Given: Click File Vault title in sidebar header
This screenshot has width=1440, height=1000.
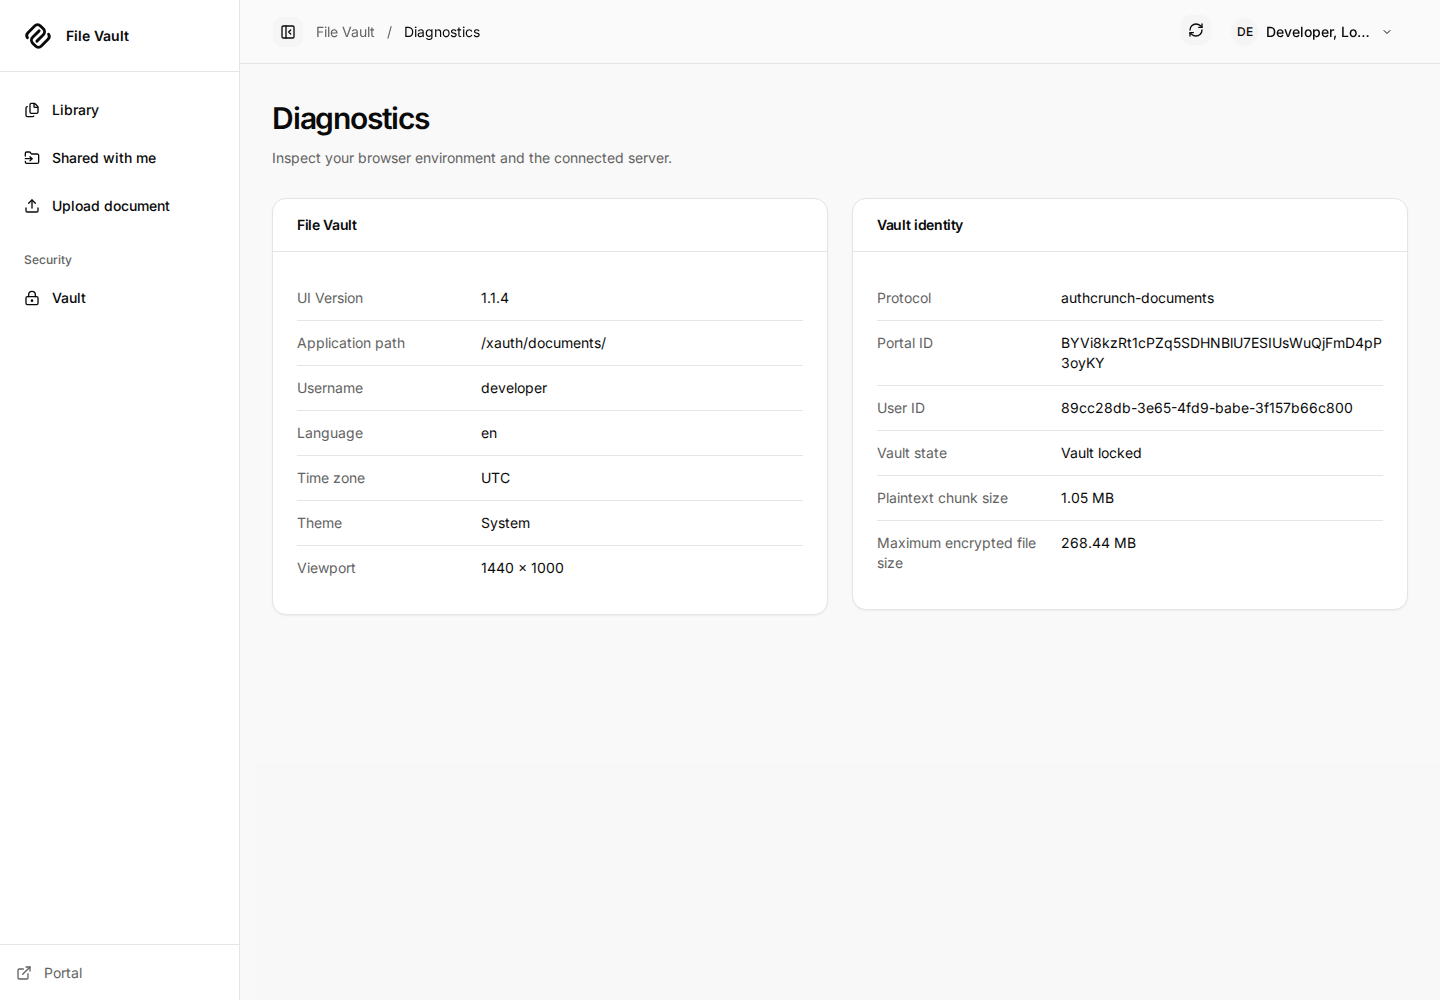Looking at the screenshot, I should (98, 36).
